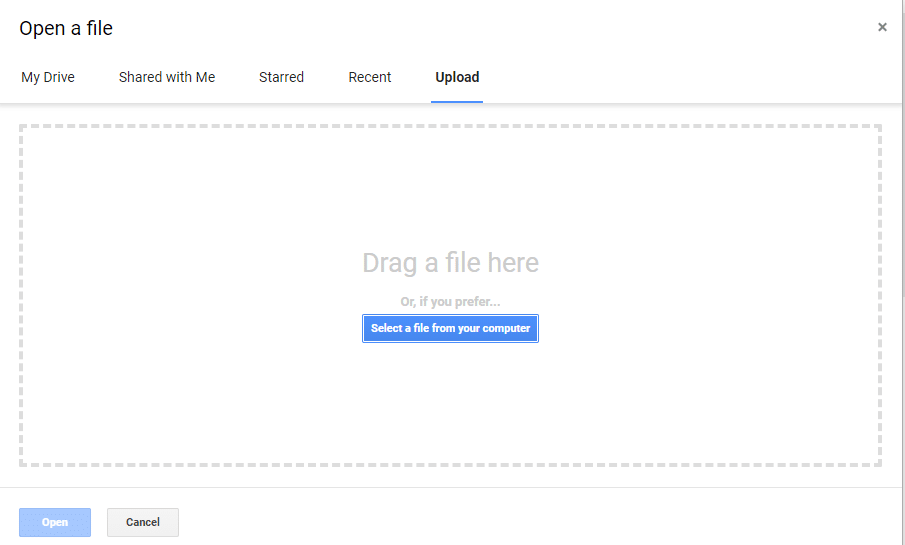The width and height of the screenshot is (905, 545).
Task: Click the dashed border of the upload area
Action: click(450, 126)
